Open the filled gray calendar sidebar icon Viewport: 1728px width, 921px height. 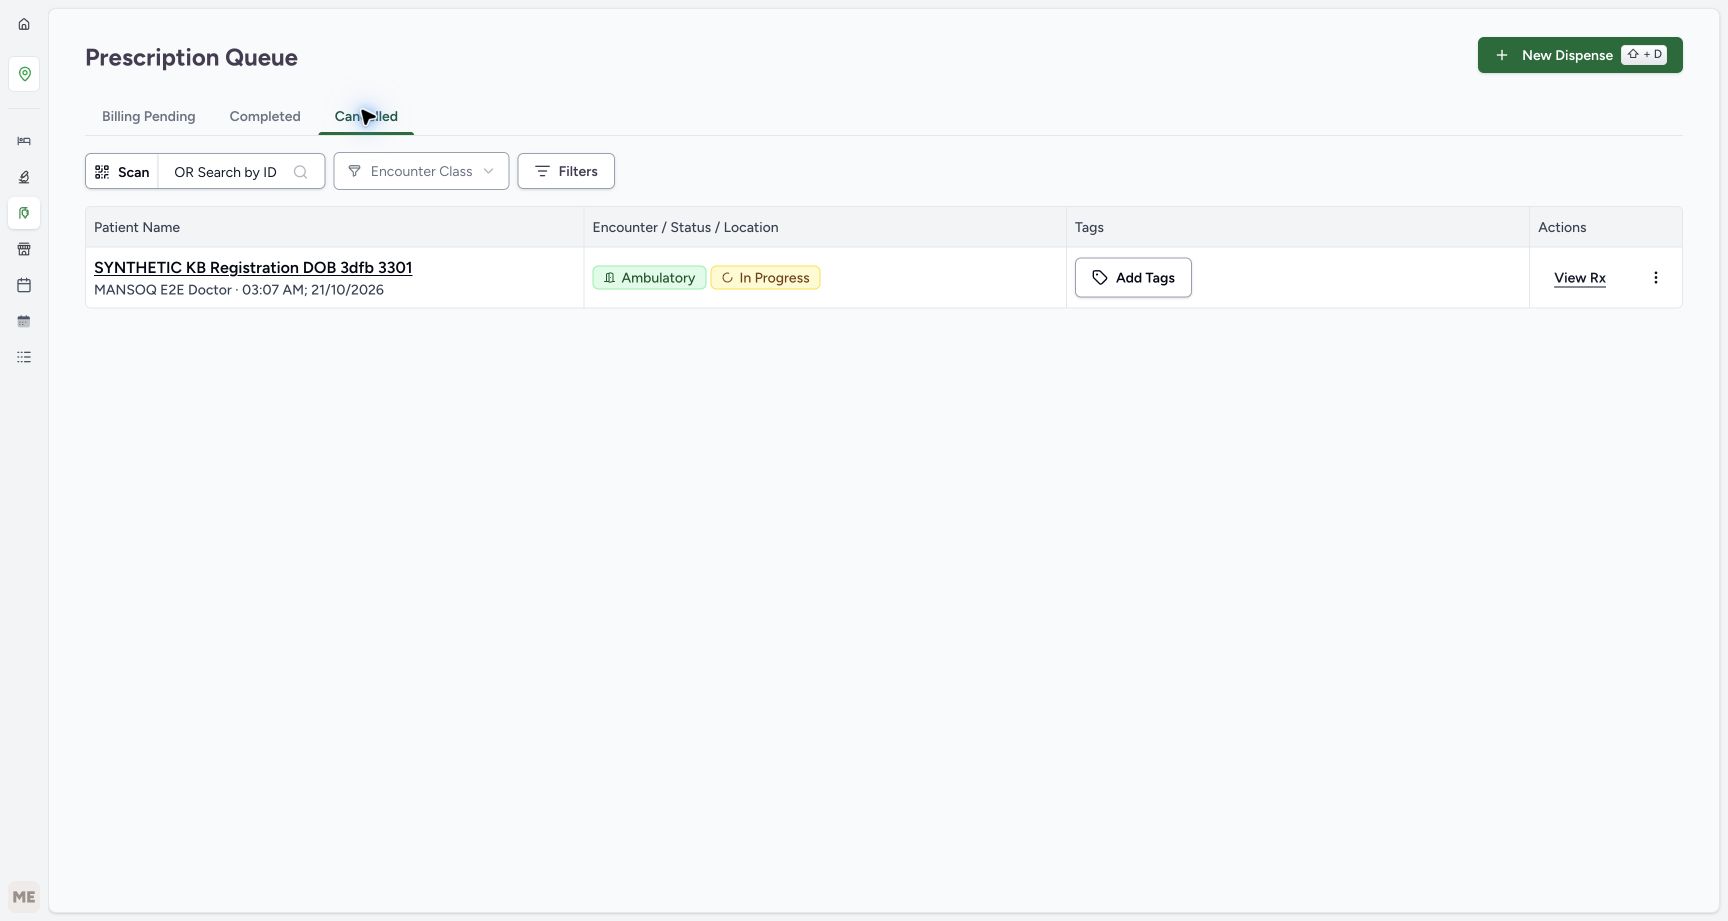24,321
